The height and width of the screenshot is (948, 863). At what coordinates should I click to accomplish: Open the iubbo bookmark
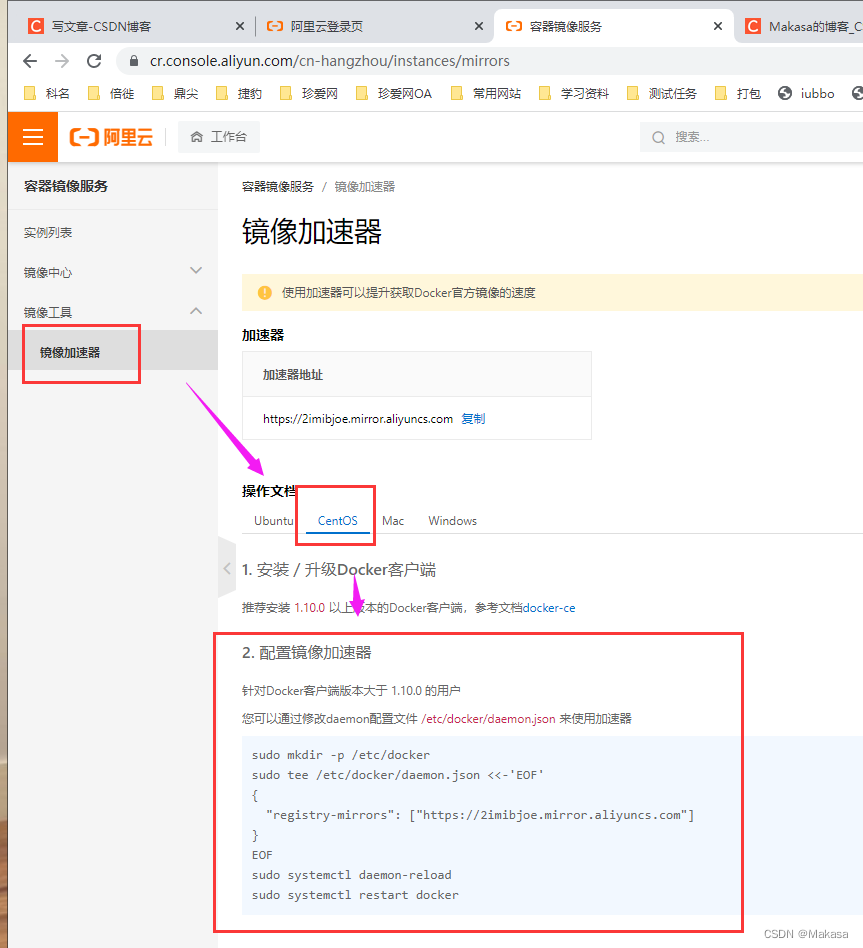807,93
